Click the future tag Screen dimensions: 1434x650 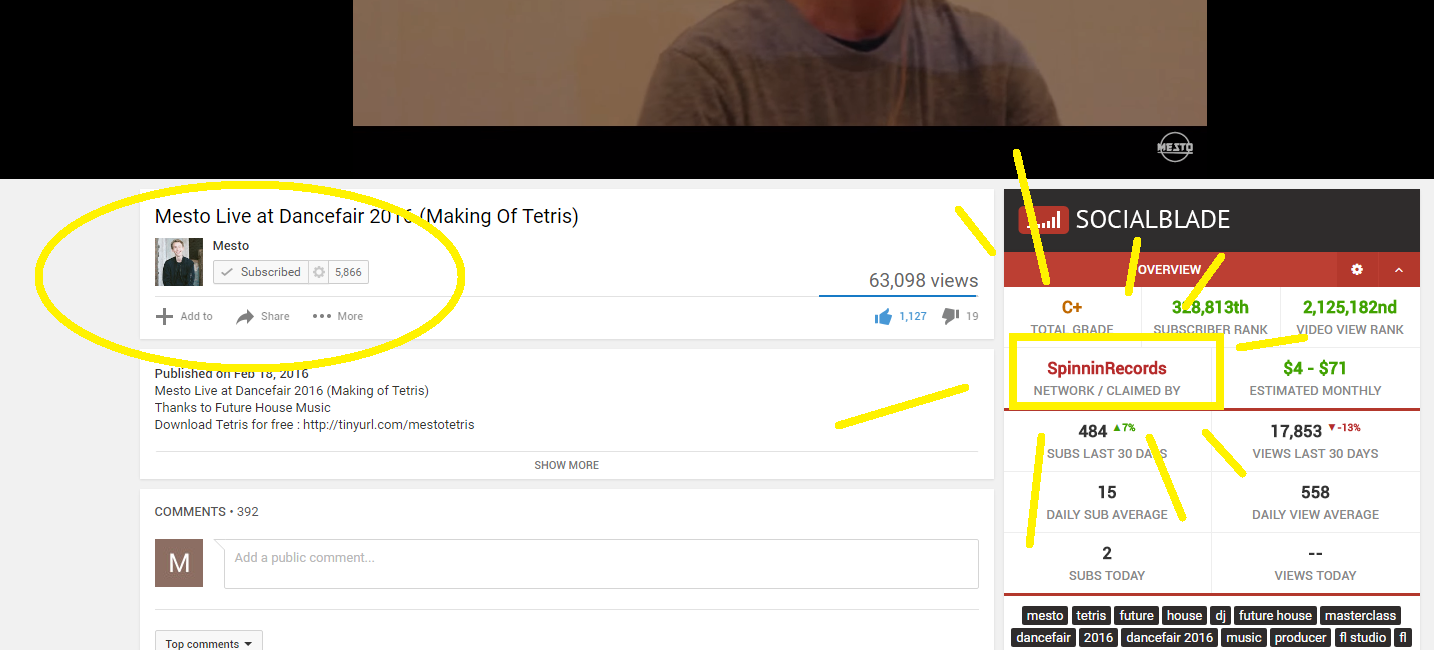(1137, 616)
